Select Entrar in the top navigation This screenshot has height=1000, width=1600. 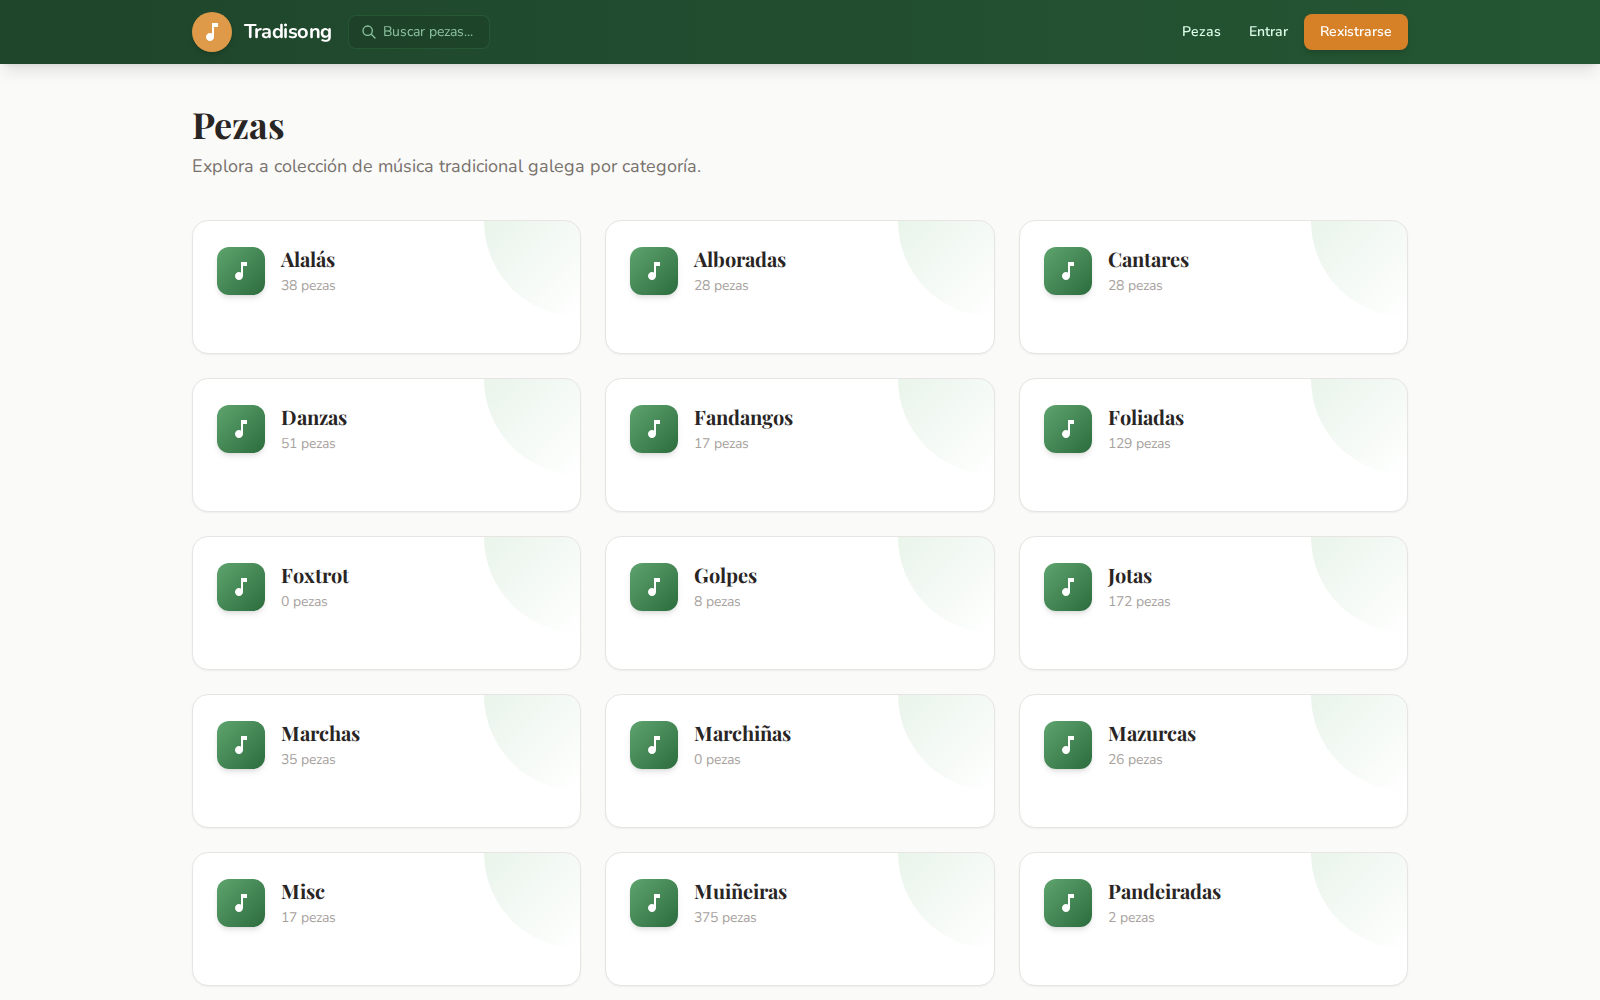pos(1267,31)
